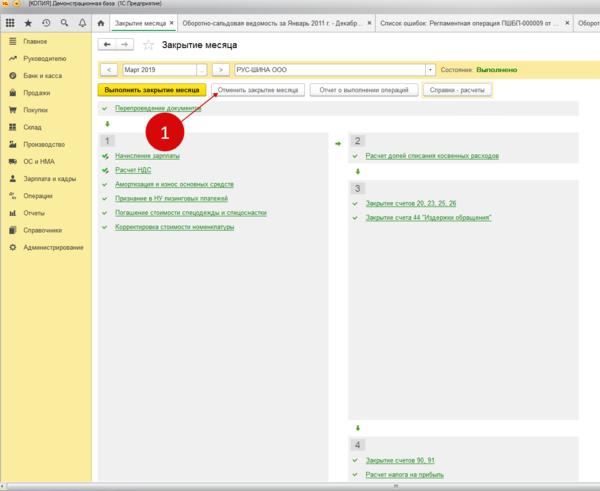Viewport: 600px width, 491px height.
Task: Go to previous month button
Action: click(x=109, y=70)
